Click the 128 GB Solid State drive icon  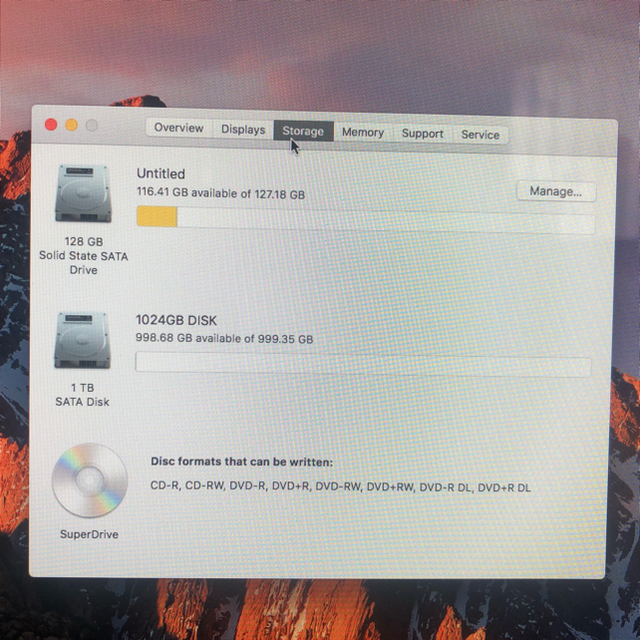point(83,193)
